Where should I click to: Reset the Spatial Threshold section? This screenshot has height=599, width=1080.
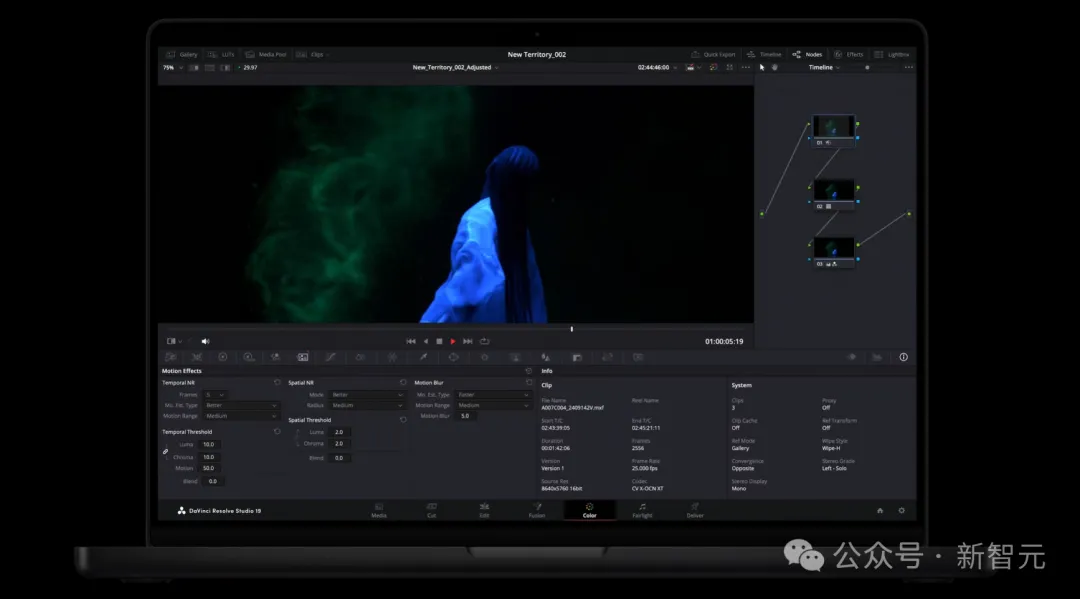tap(403, 420)
